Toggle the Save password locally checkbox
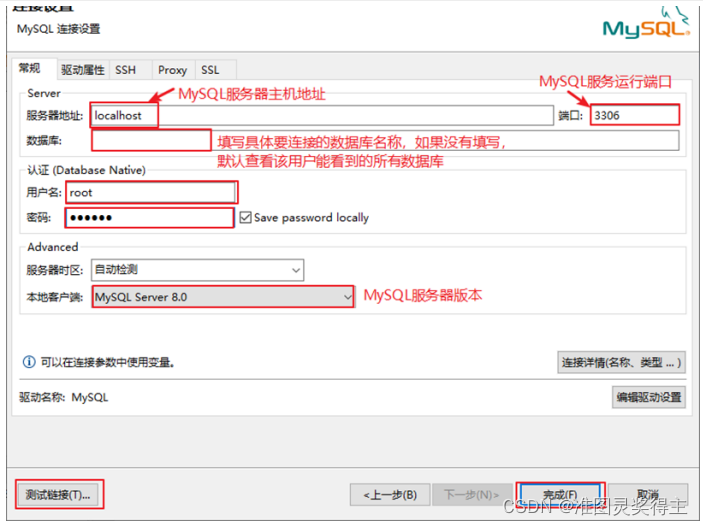This screenshot has width=703, height=525. click(x=246, y=217)
